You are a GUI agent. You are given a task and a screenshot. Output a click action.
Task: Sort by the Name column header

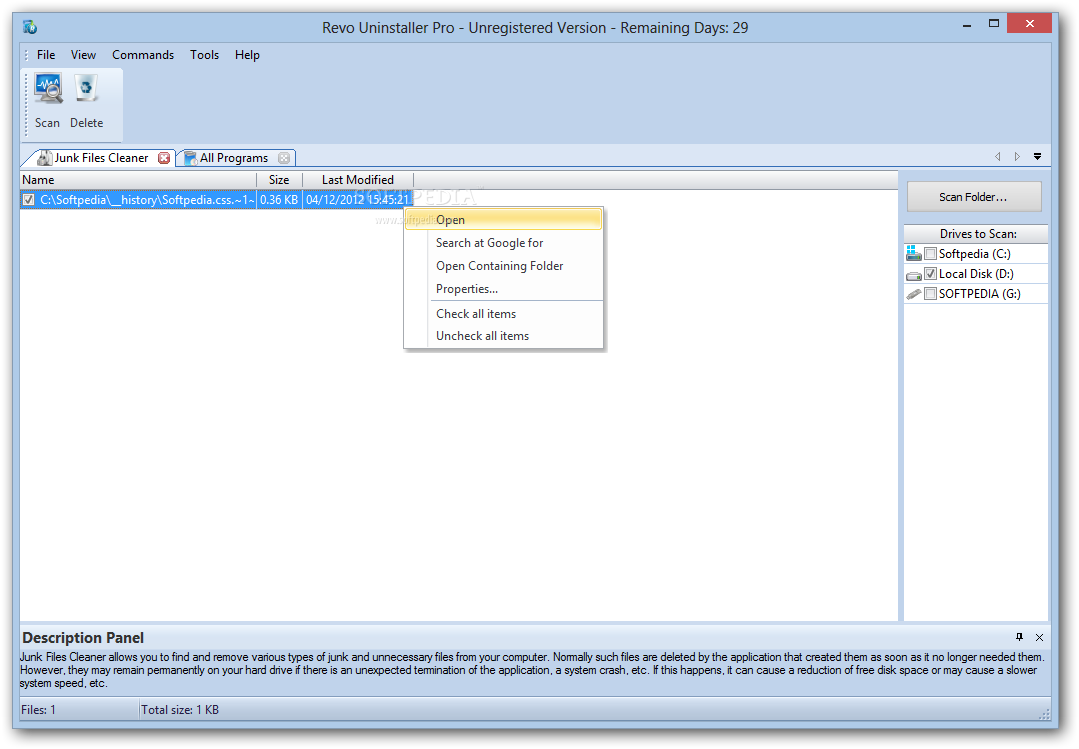138,180
